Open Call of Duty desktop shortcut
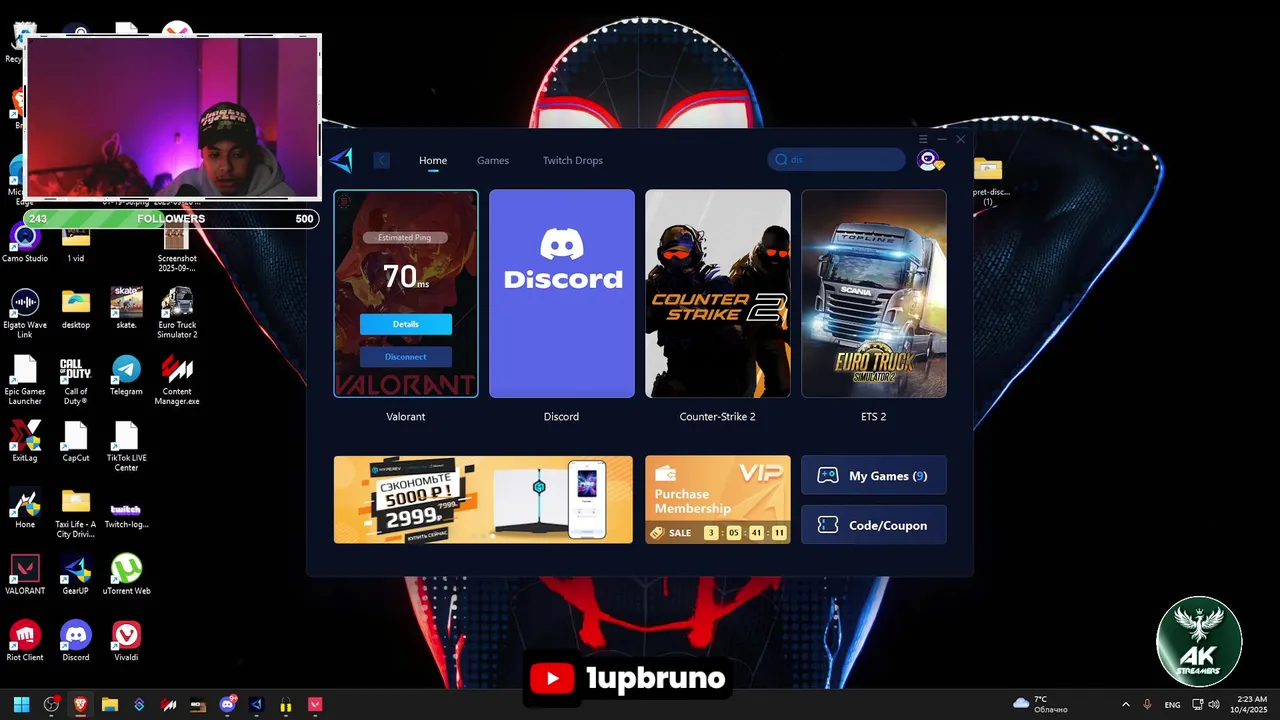This screenshot has height=720, width=1280. coord(76,380)
